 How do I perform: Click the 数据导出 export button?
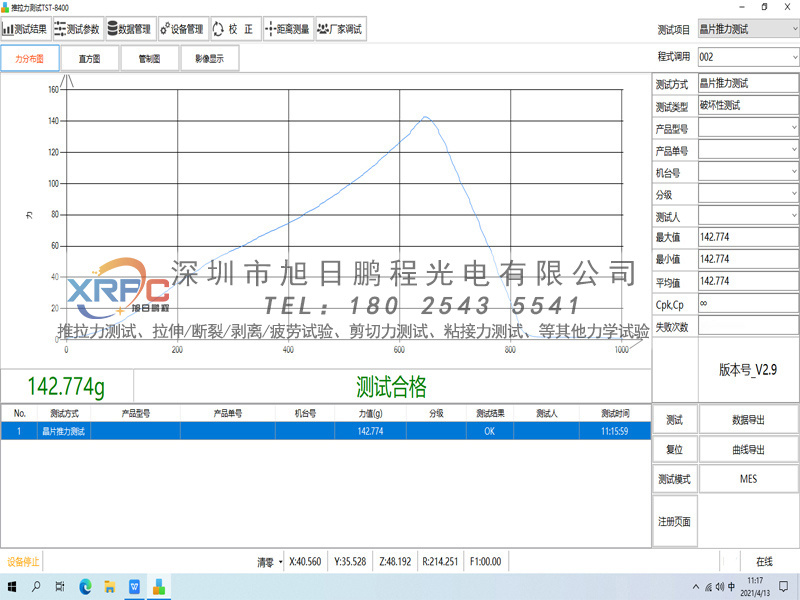point(748,420)
